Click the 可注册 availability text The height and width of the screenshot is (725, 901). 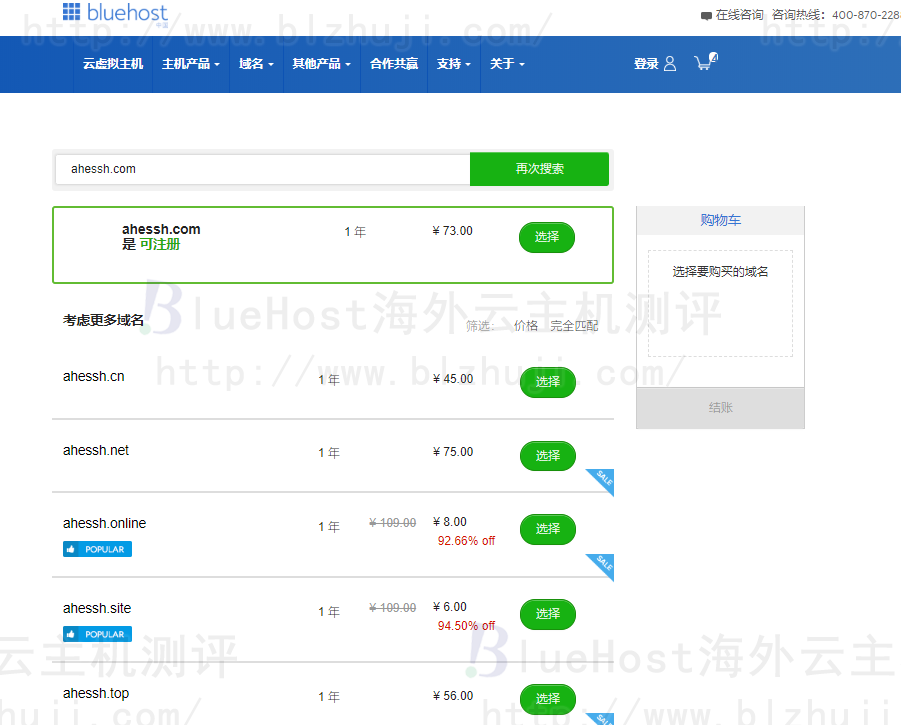(160, 245)
